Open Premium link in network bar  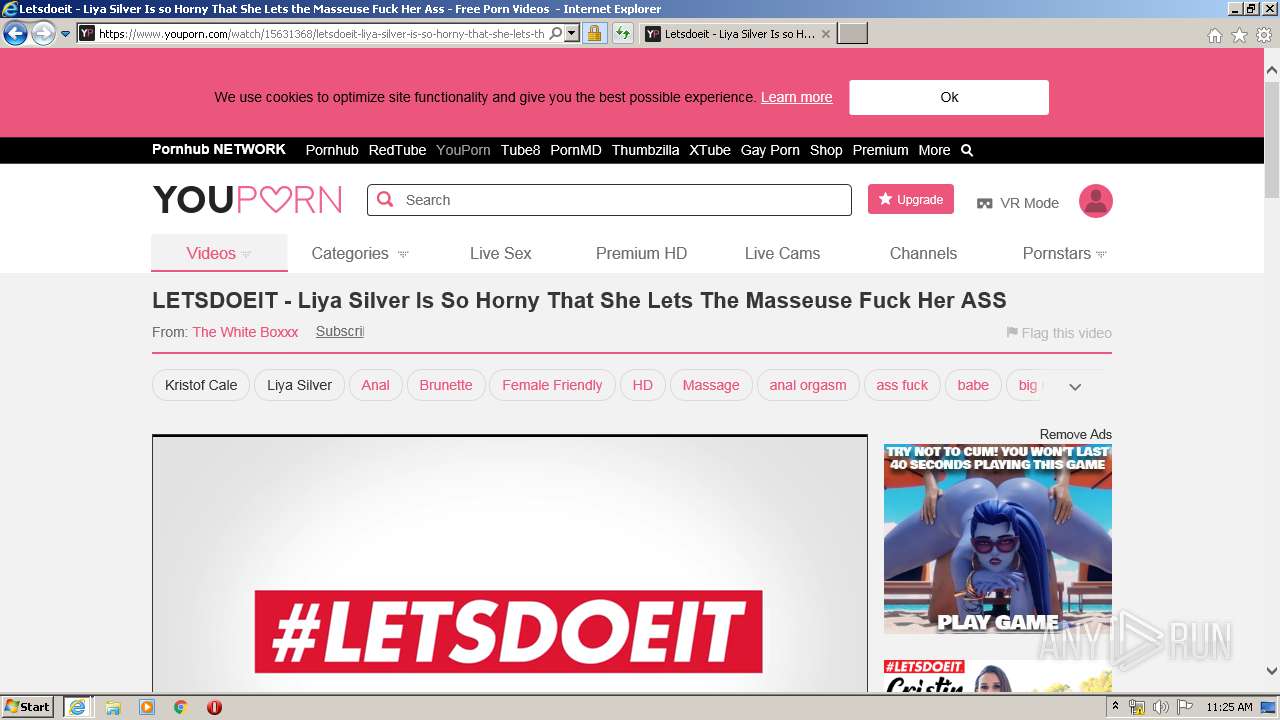pyautogui.click(x=880, y=150)
